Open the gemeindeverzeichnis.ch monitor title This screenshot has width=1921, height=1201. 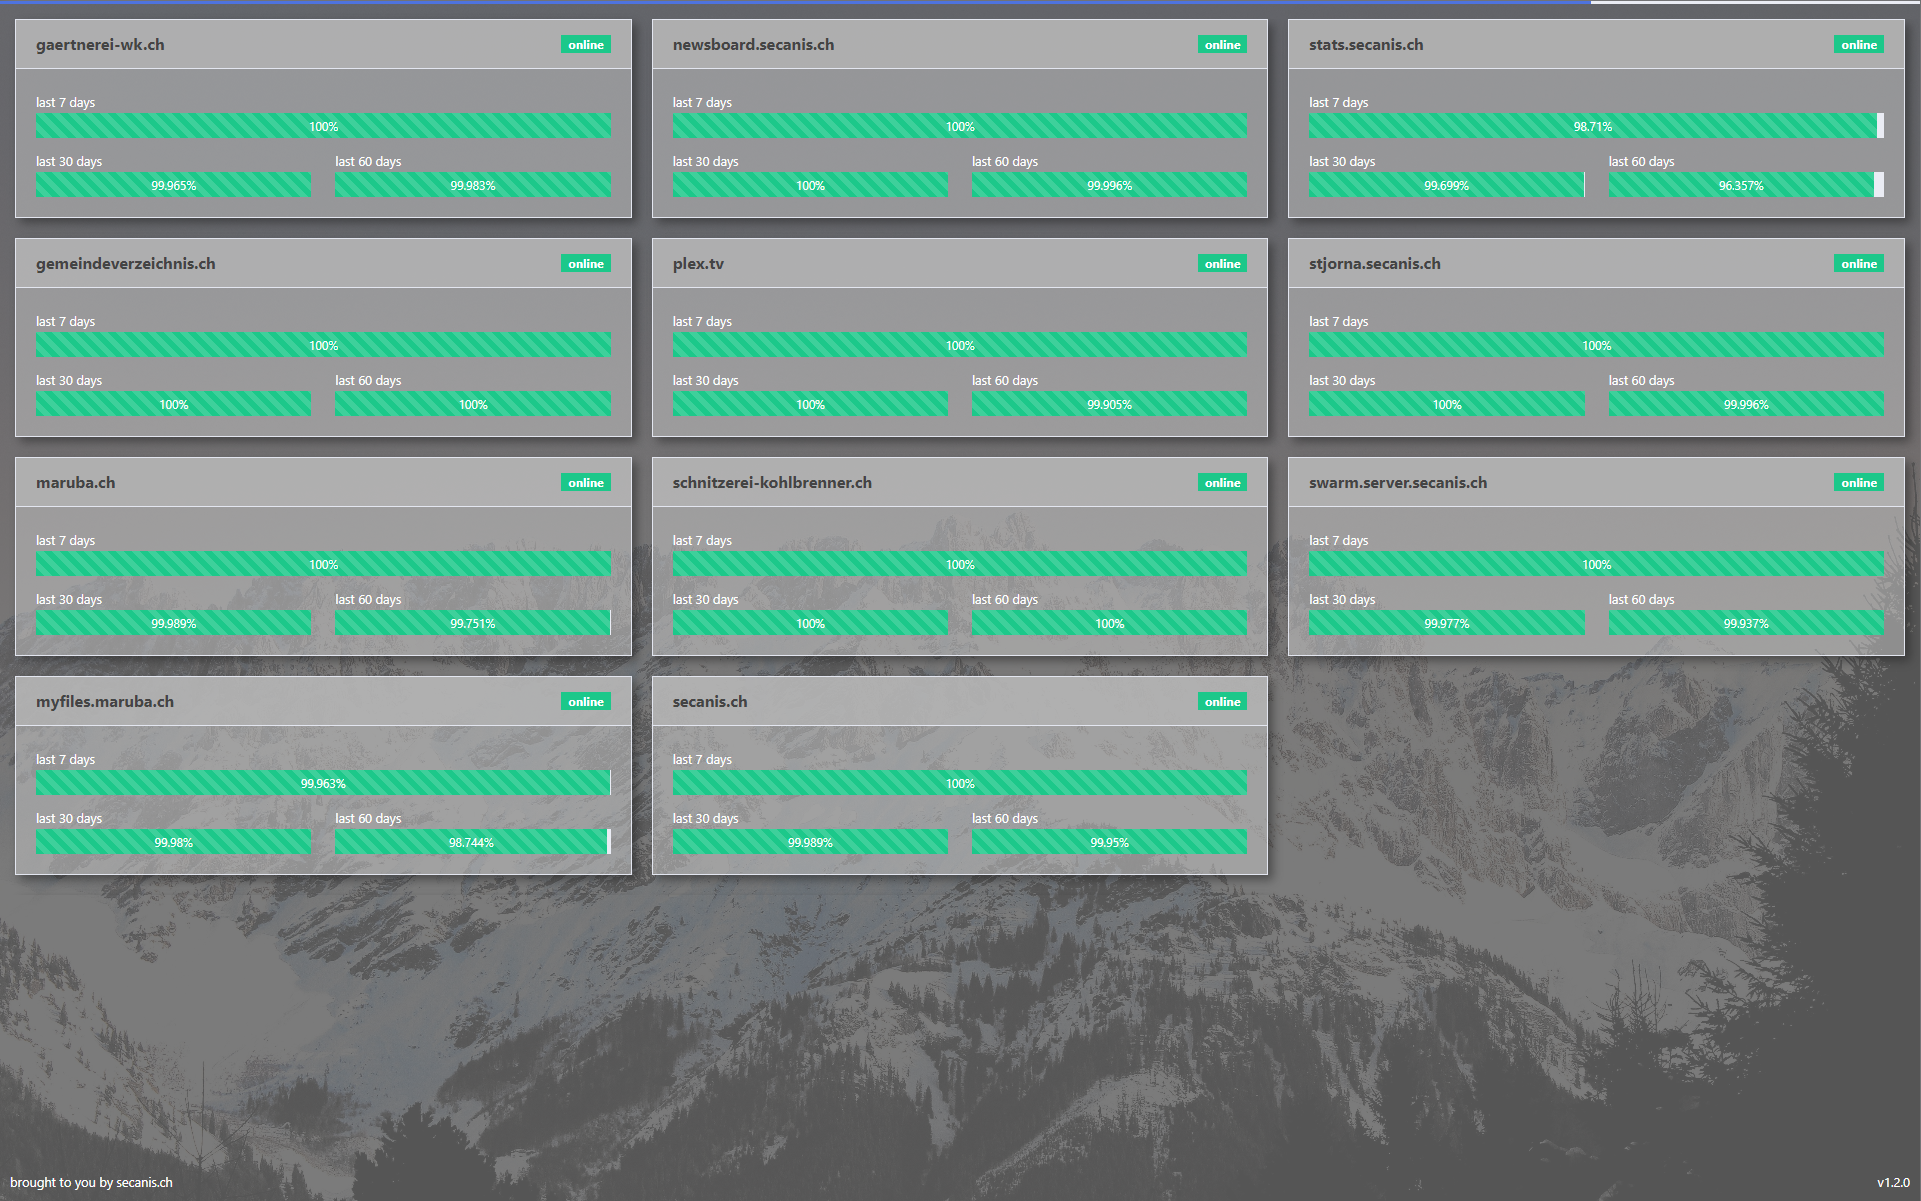pos(125,264)
